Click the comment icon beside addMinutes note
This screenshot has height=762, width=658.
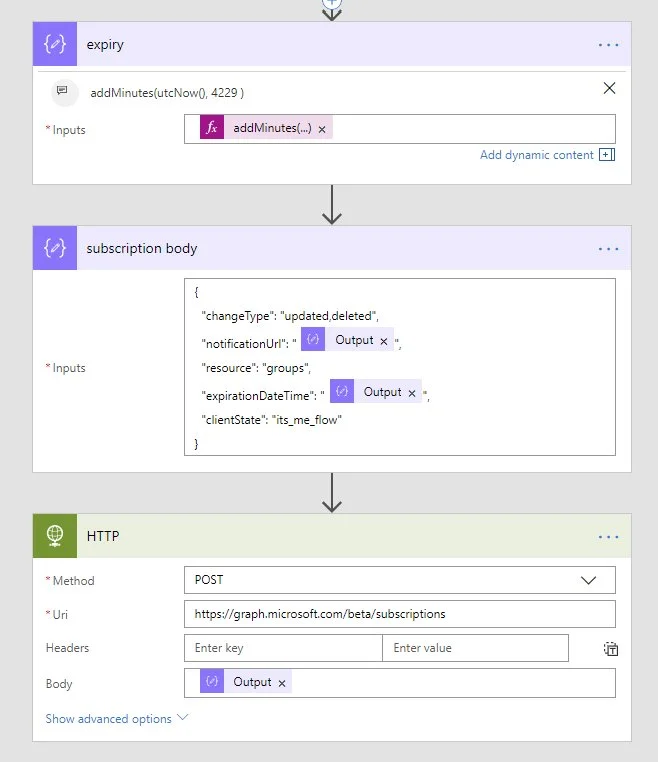tap(63, 91)
